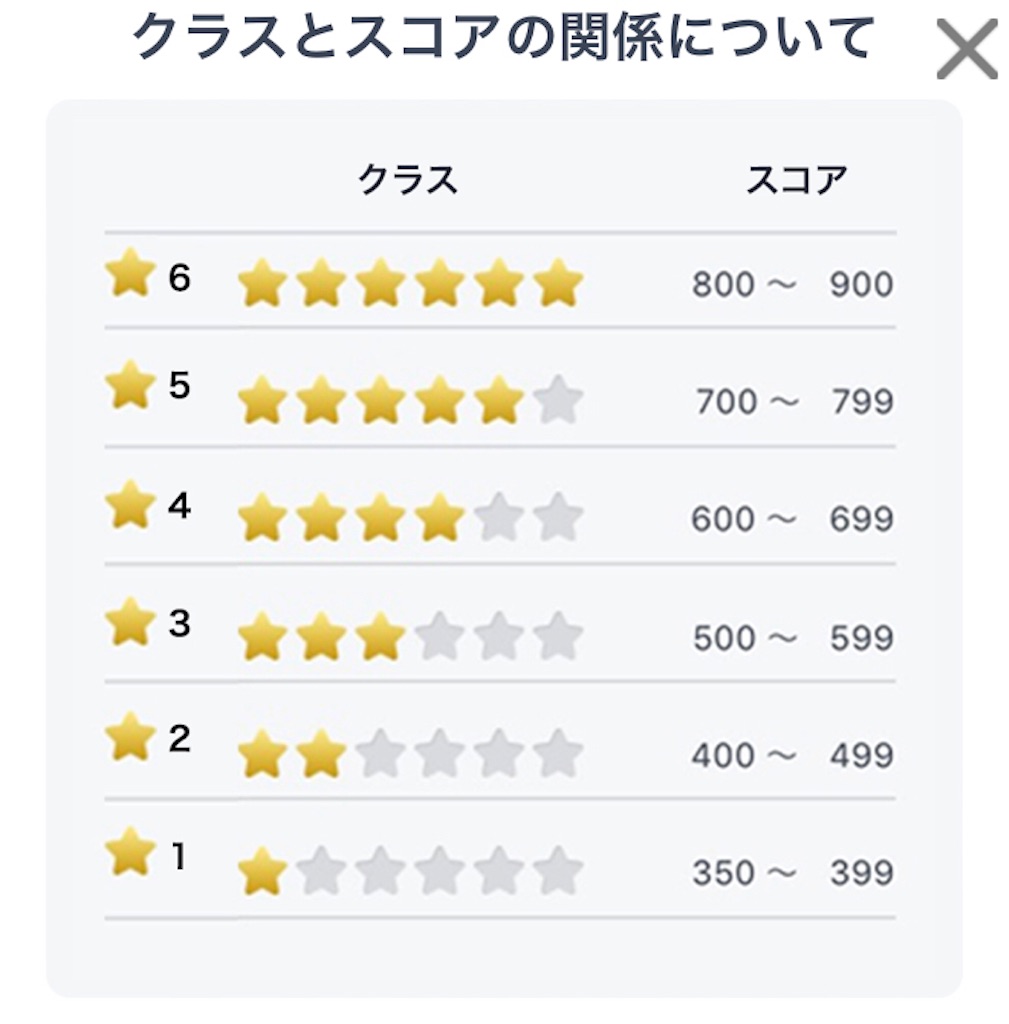Viewport: 1009px width, 1024px height.
Task: Select the 350 ～ 399 score range
Action: pos(793,872)
